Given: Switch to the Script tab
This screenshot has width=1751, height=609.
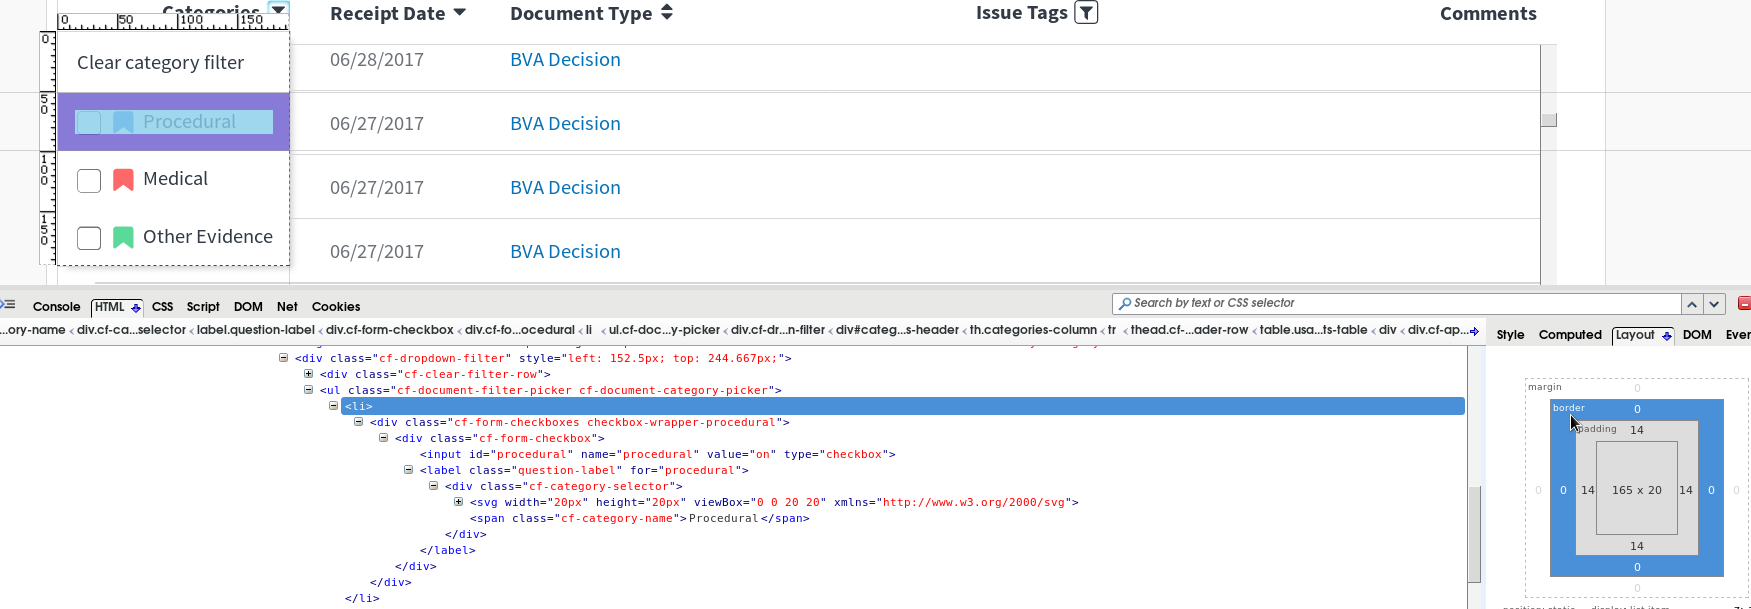Looking at the screenshot, I should pyautogui.click(x=203, y=307).
